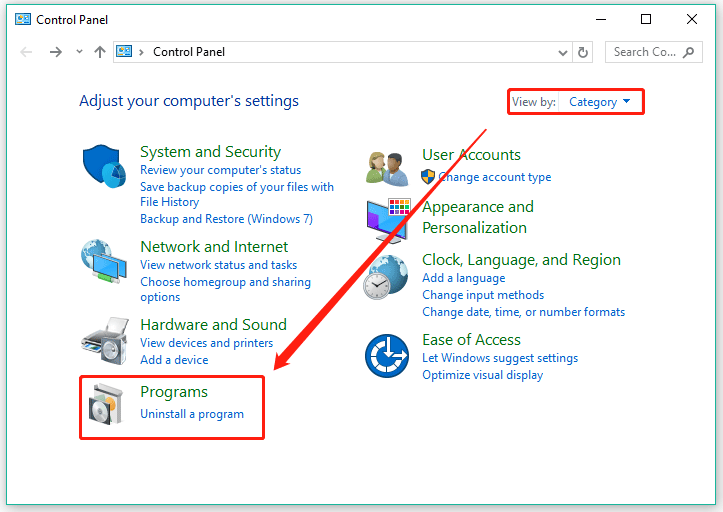Open the System and Security shield icon

pos(104,166)
